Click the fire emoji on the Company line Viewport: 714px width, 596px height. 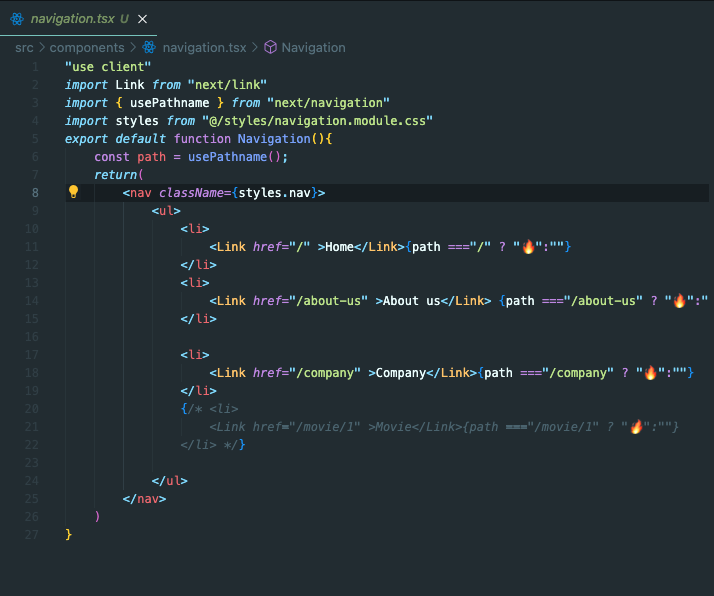point(650,373)
